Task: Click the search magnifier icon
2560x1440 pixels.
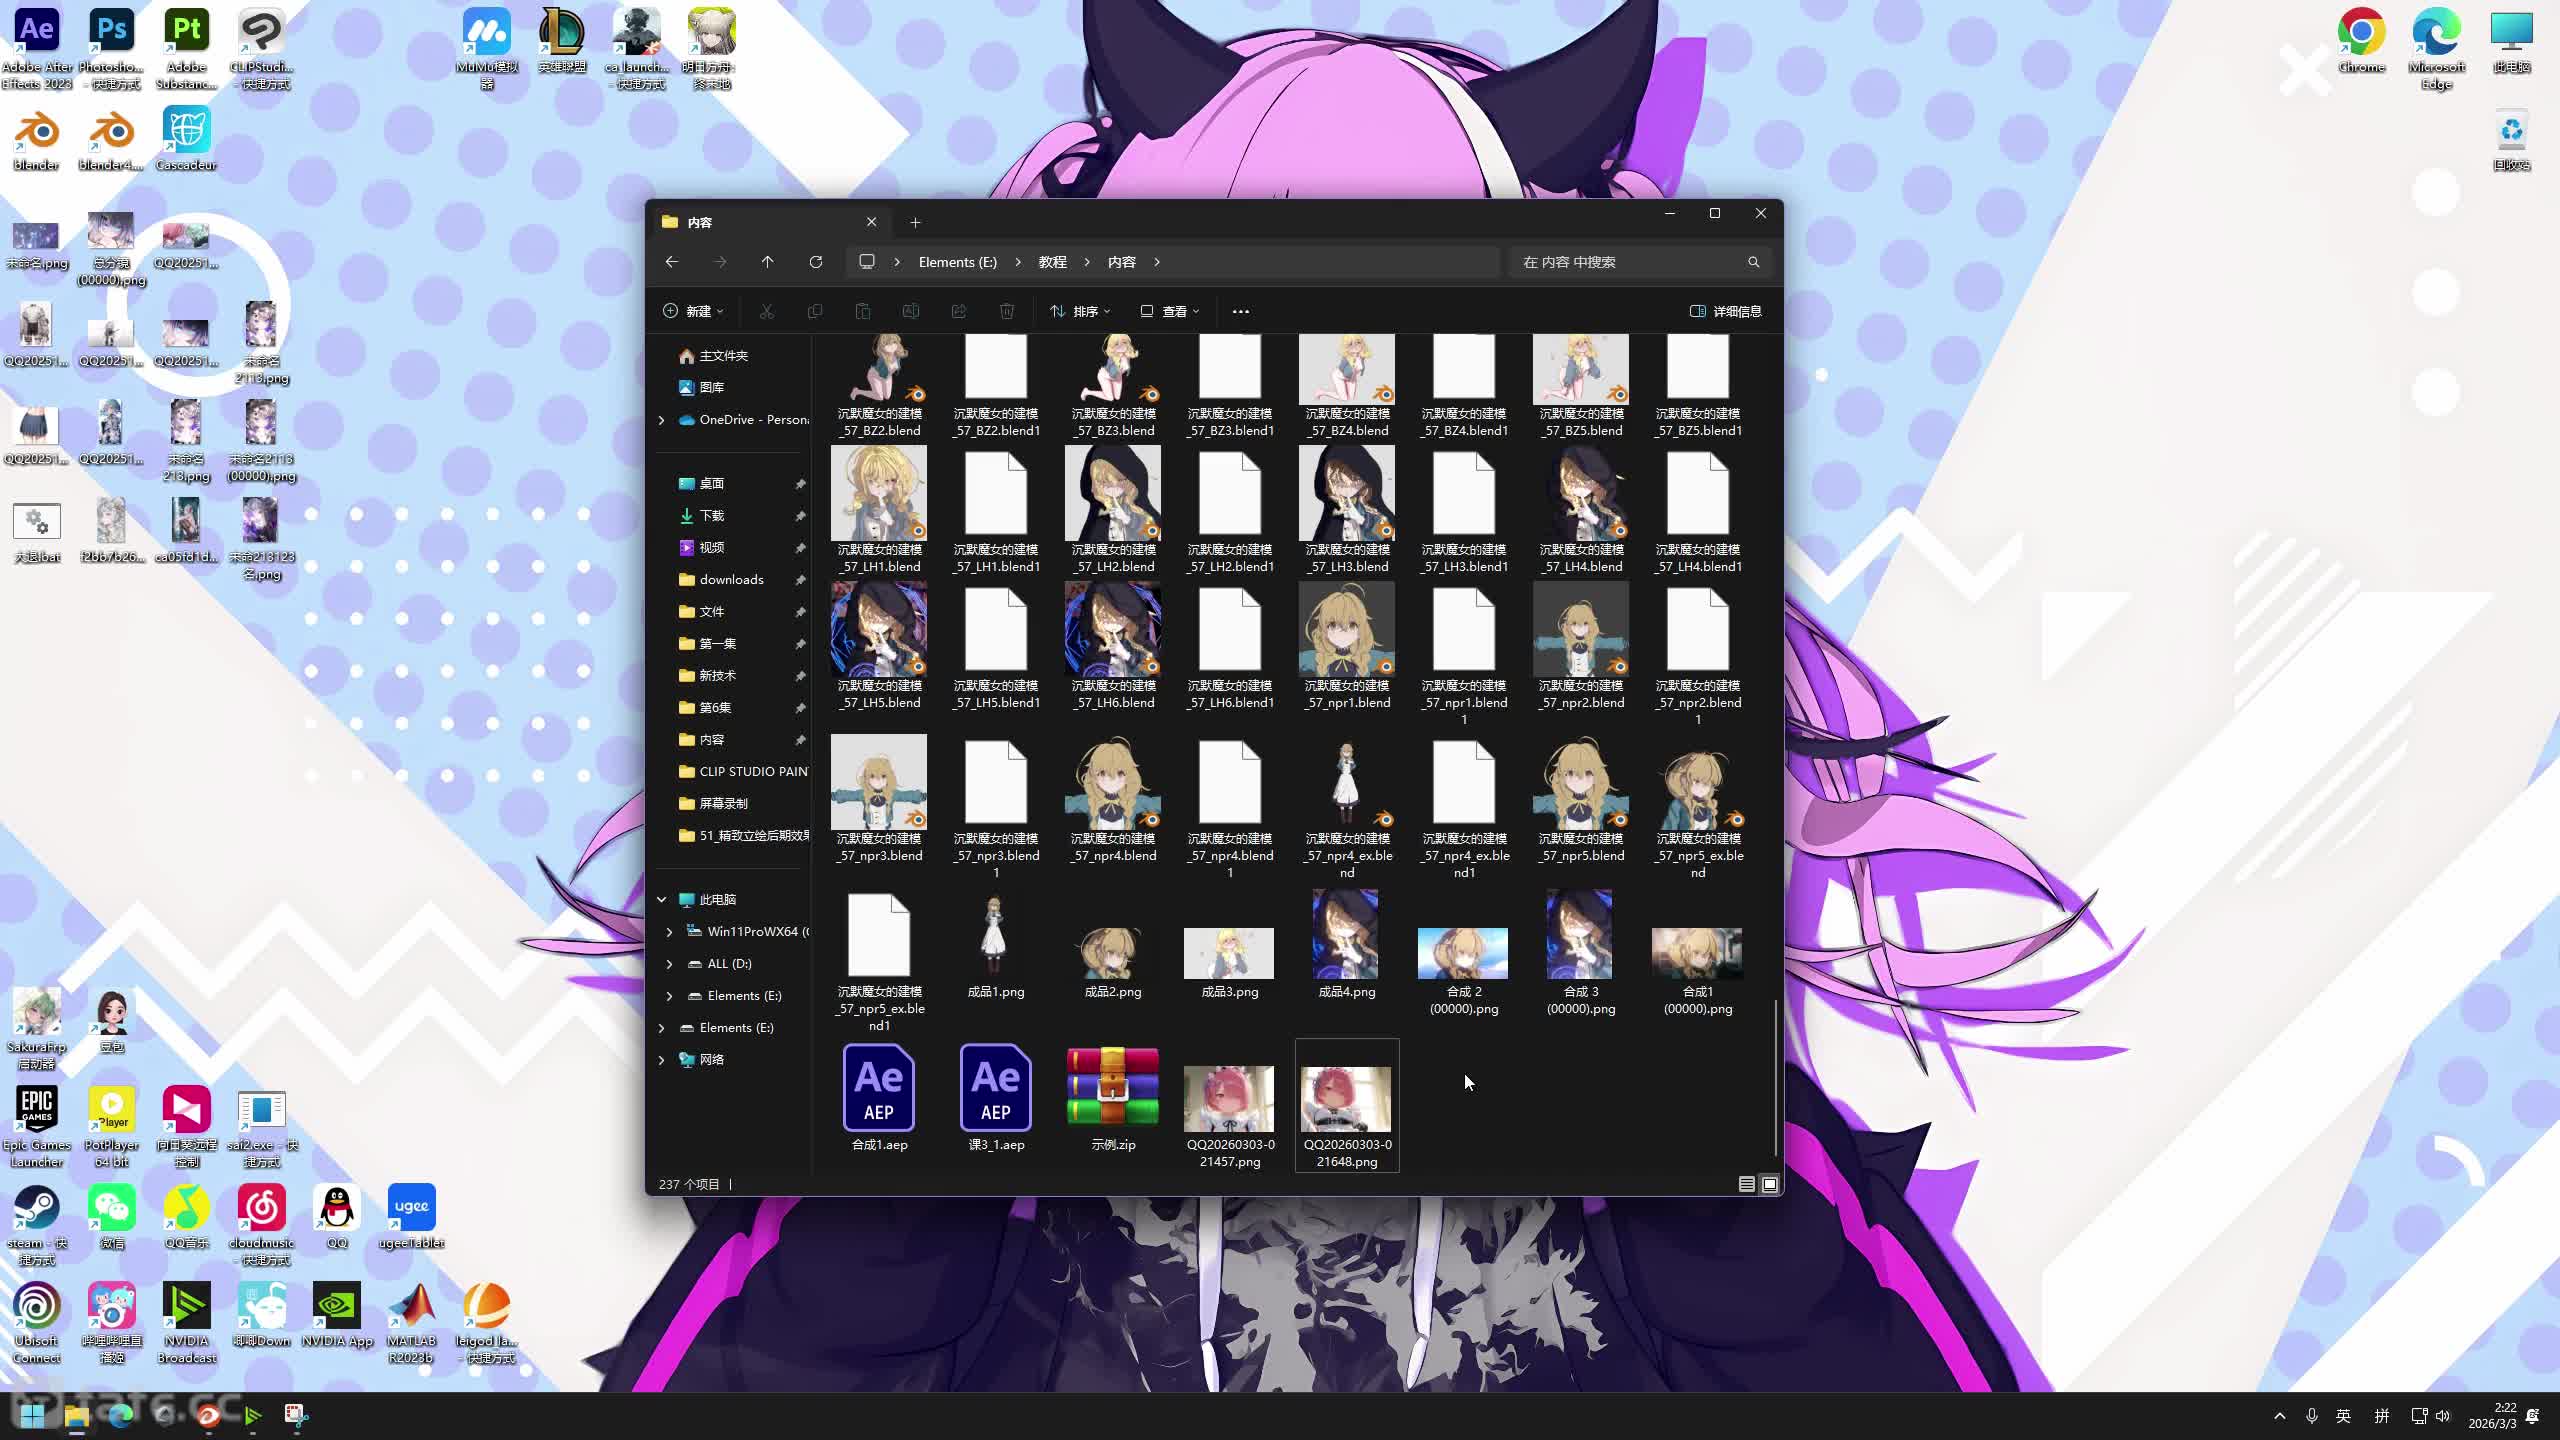Action: [x=1753, y=262]
